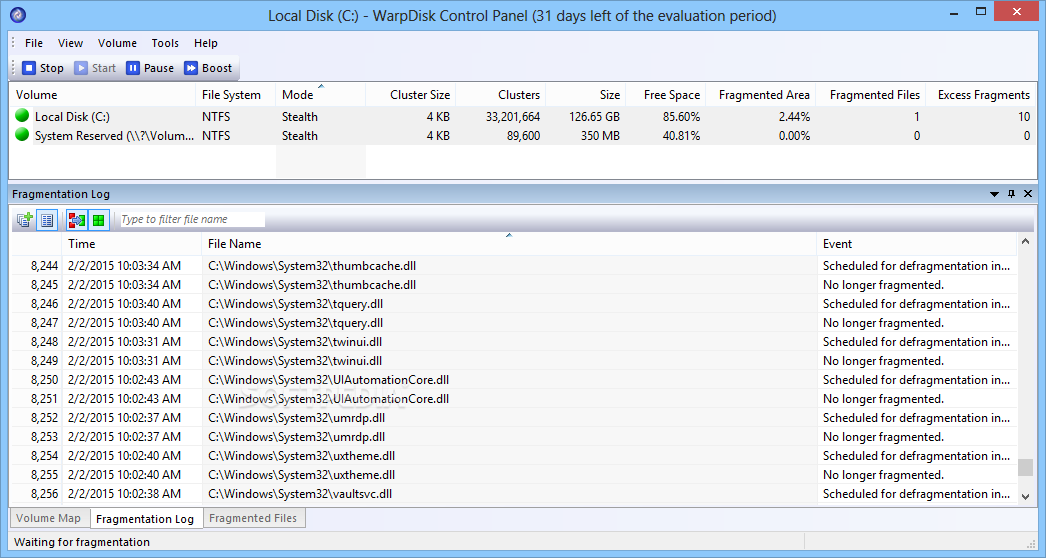Sort the log by Time column header
This screenshot has height=558, width=1046.
click(132, 244)
